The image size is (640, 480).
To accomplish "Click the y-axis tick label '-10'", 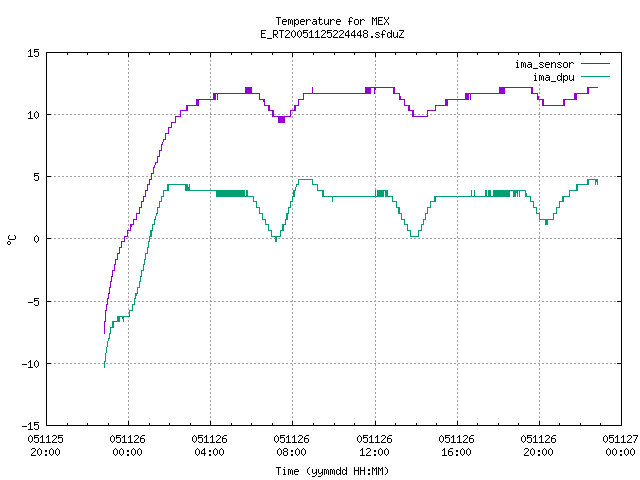I will (31, 364).
